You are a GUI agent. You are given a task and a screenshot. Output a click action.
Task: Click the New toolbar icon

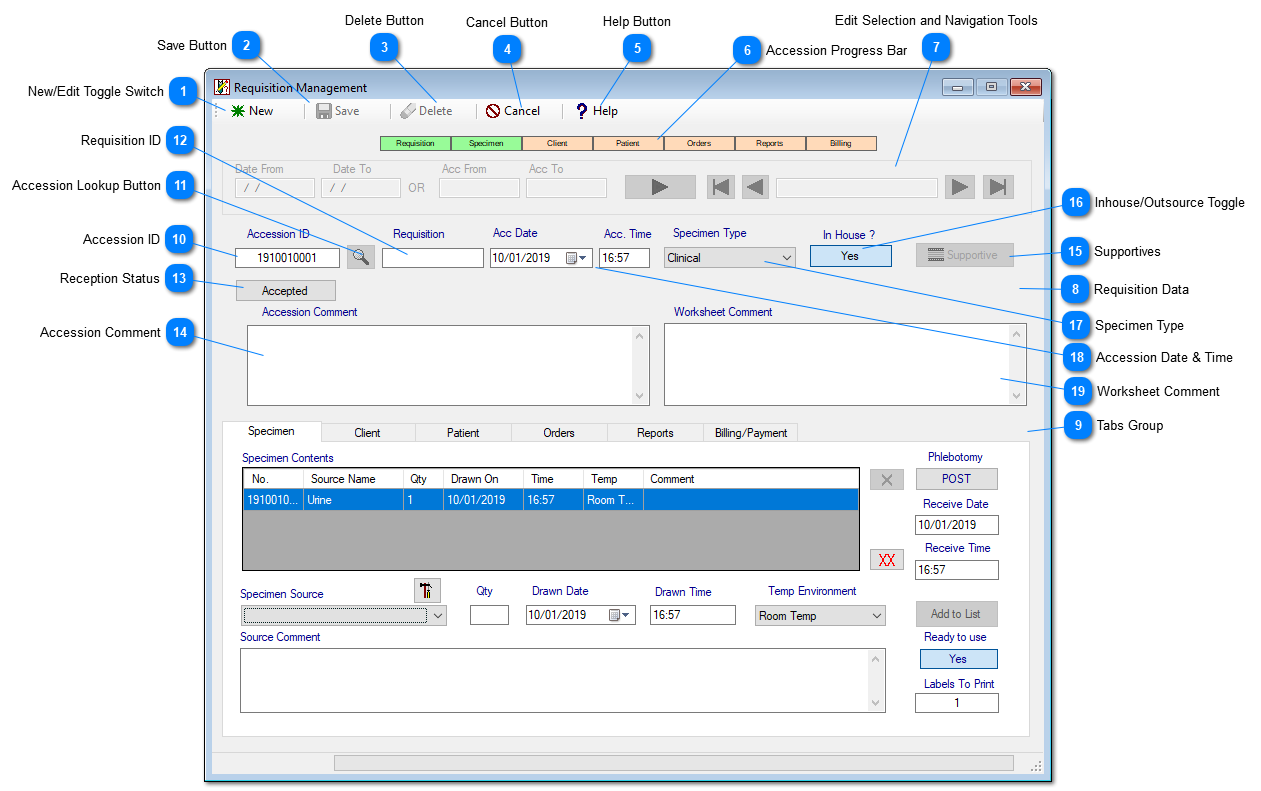pyautogui.click(x=239, y=111)
